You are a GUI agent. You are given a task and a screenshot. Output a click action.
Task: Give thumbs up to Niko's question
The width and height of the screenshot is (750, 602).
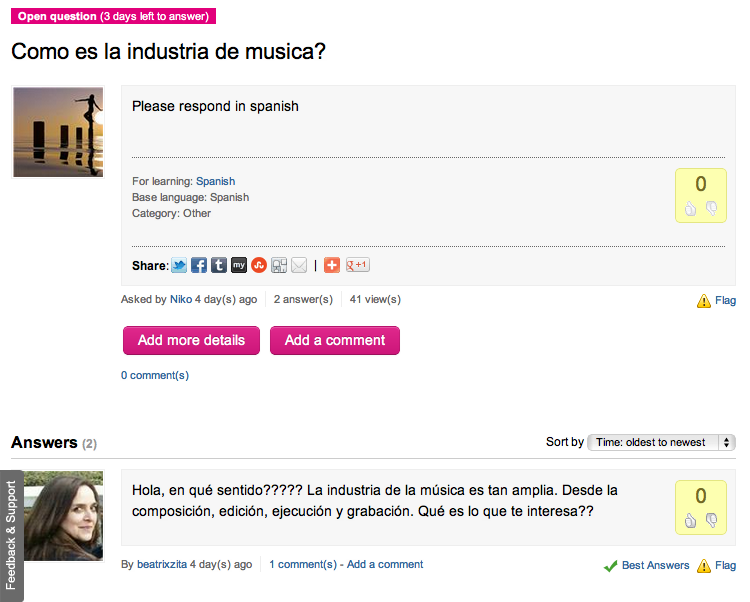(690, 209)
